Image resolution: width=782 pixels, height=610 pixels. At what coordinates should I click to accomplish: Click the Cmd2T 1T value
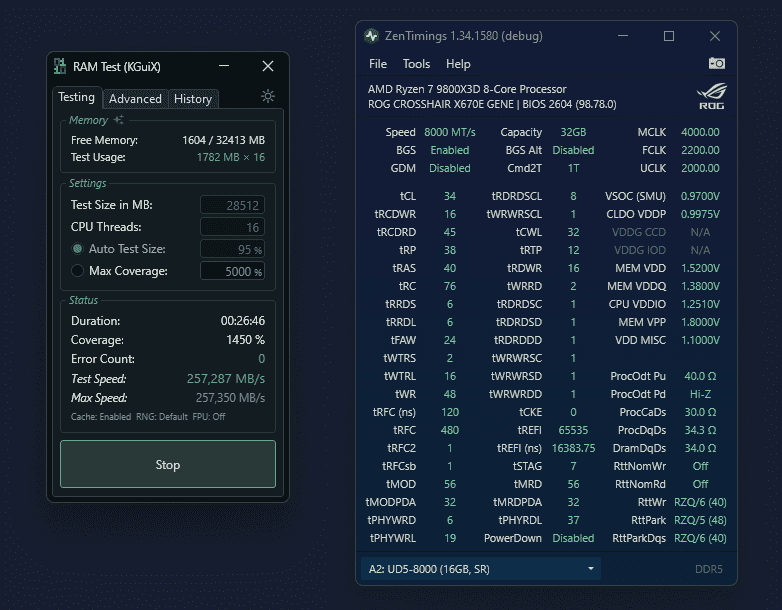click(x=573, y=168)
